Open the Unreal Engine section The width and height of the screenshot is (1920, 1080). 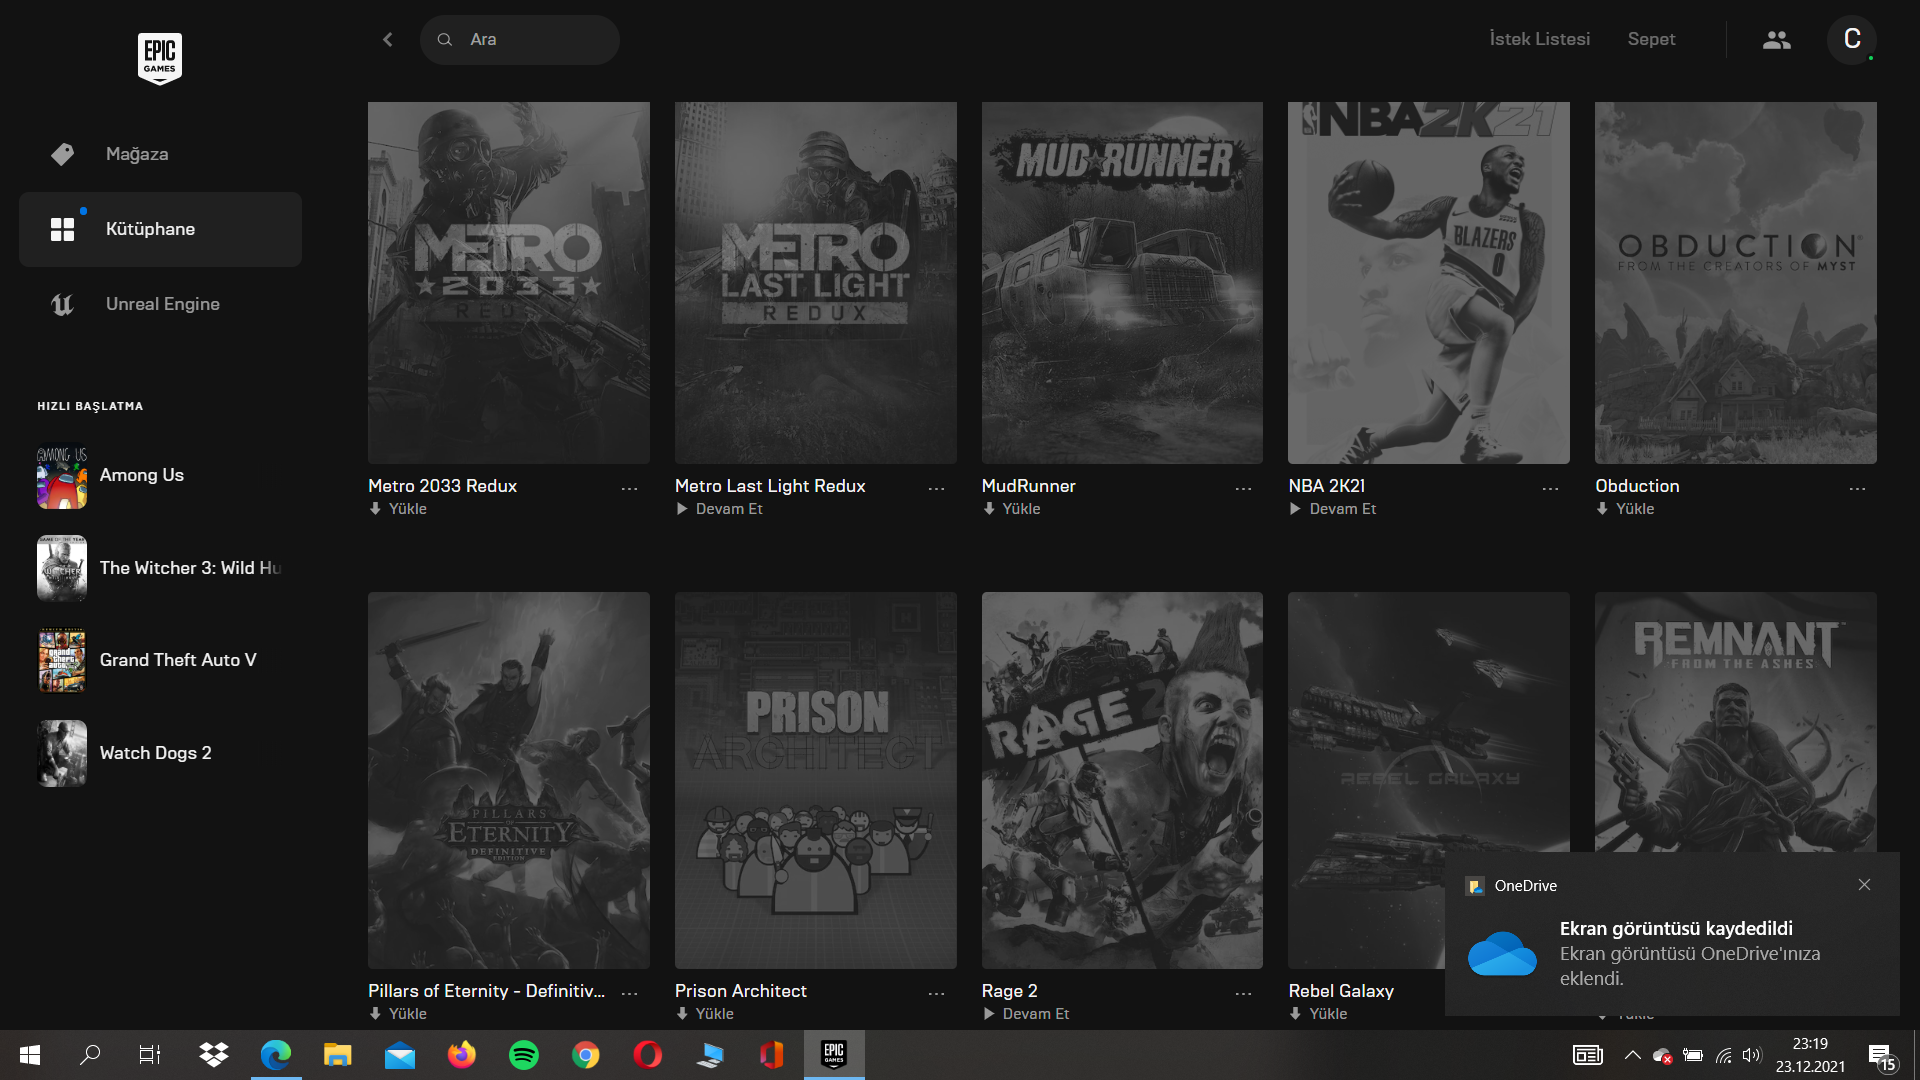pos(161,304)
